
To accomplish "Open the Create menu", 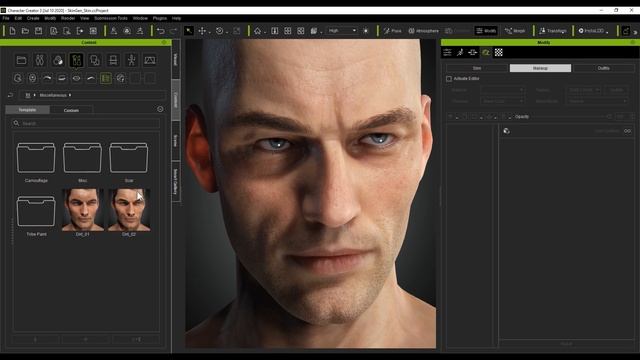I will click(x=33, y=18).
